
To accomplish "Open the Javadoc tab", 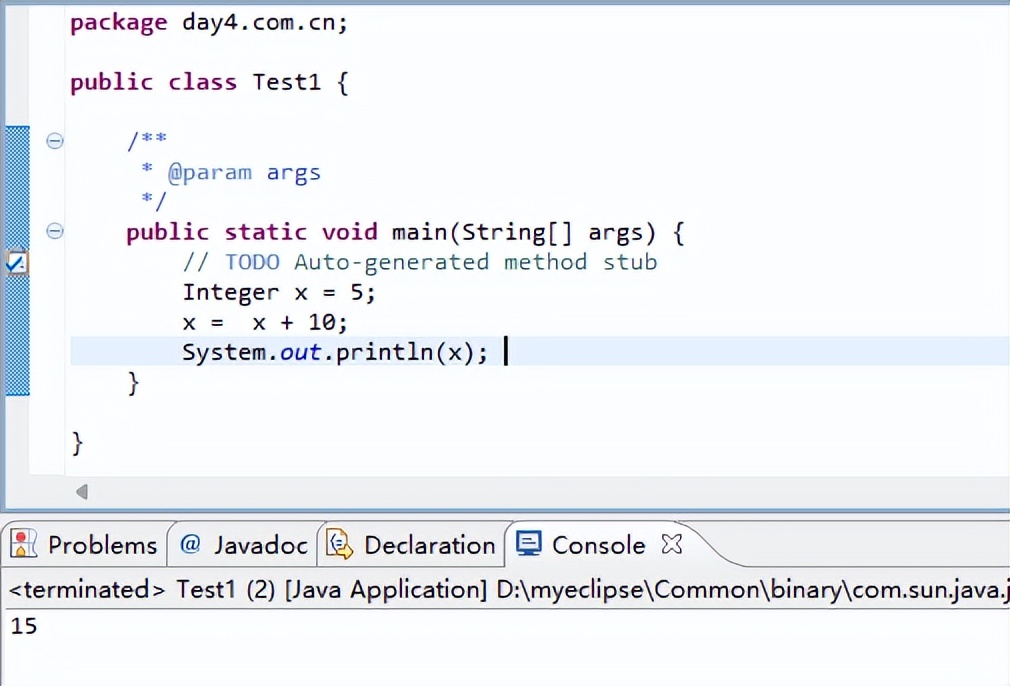I will [x=243, y=545].
